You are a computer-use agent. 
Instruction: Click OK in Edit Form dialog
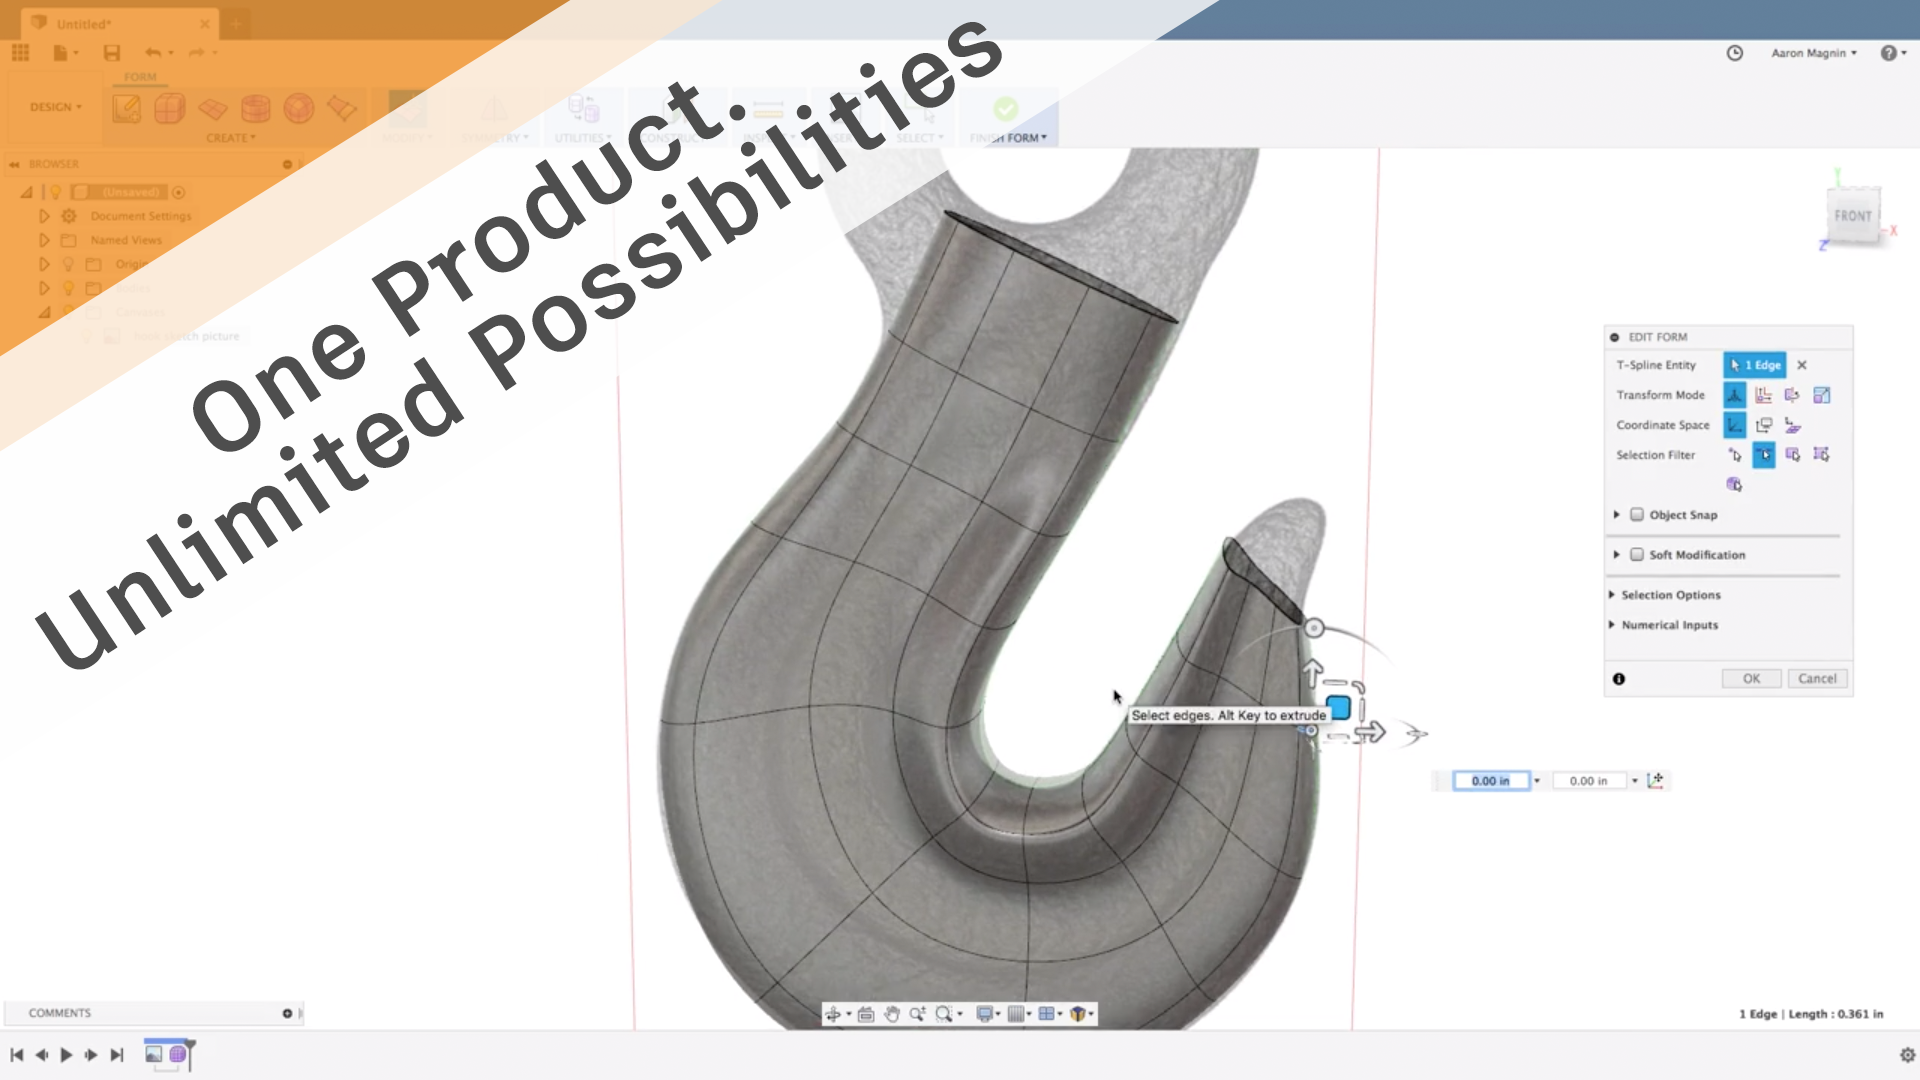coord(1751,679)
